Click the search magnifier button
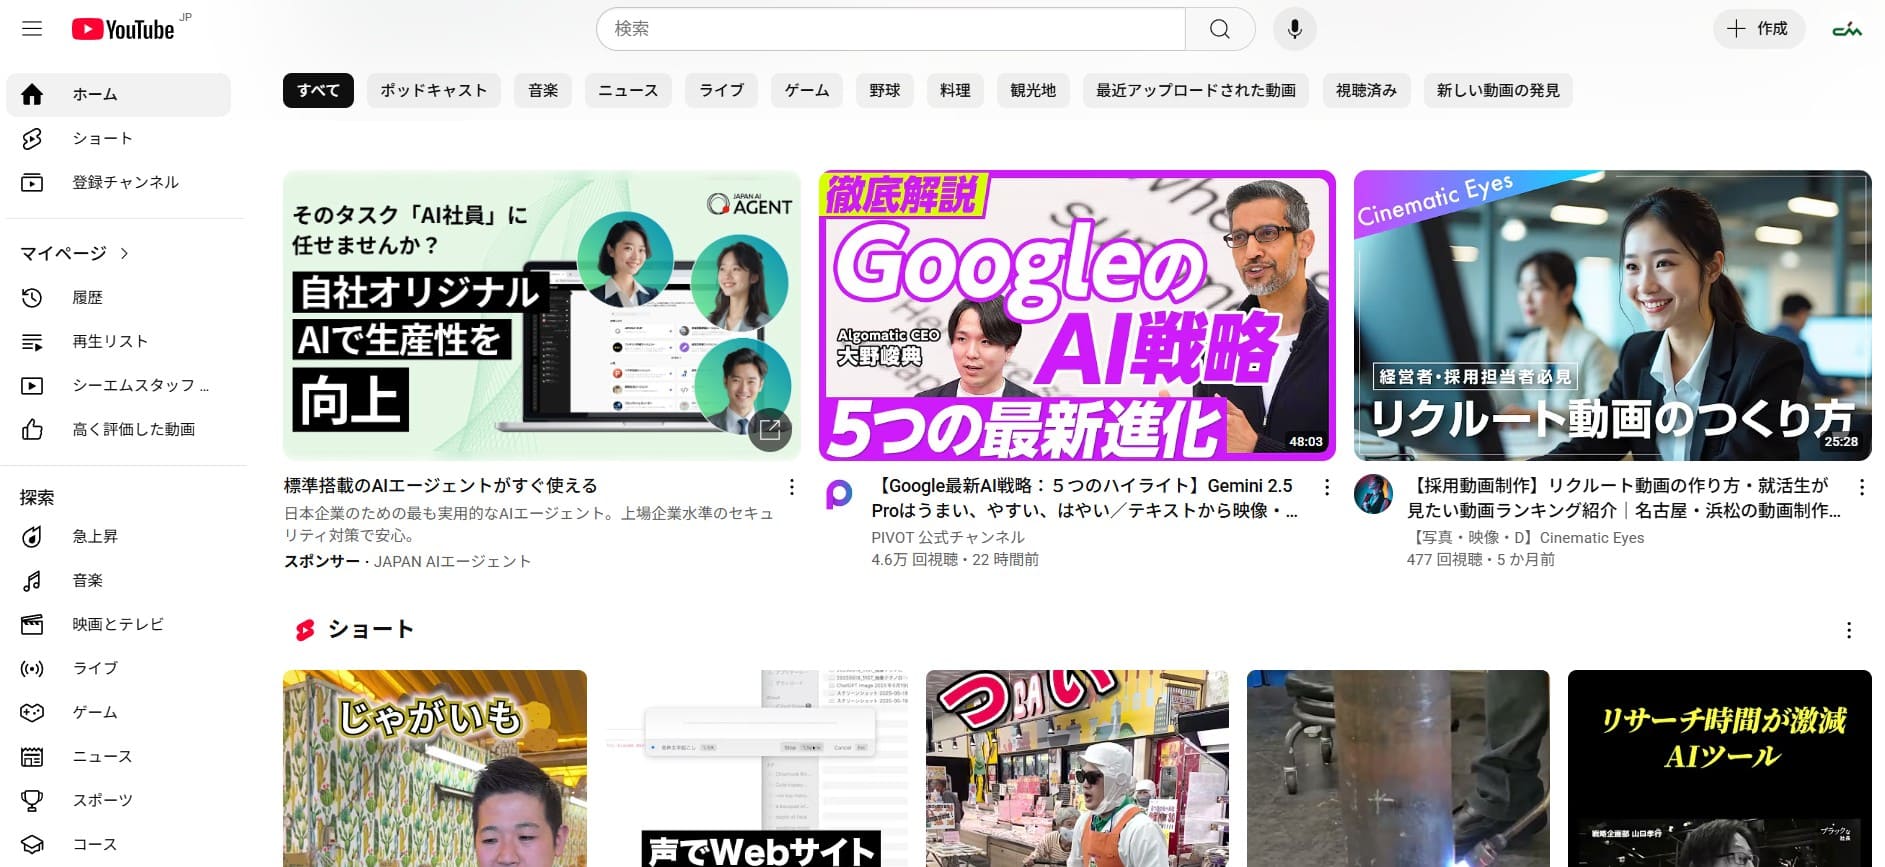This screenshot has height=867, width=1885. pyautogui.click(x=1219, y=29)
